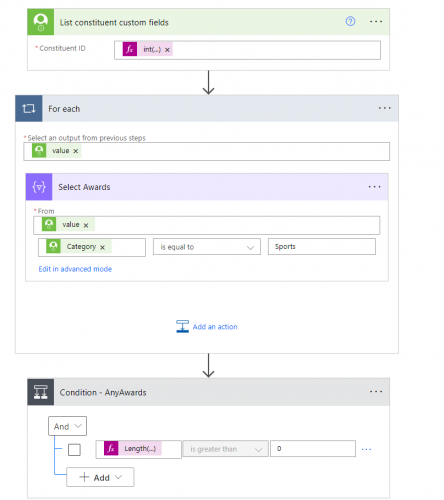Screen dimensions: 444x500
Task: Remove the int(...) expression token
Action: (x=167, y=50)
